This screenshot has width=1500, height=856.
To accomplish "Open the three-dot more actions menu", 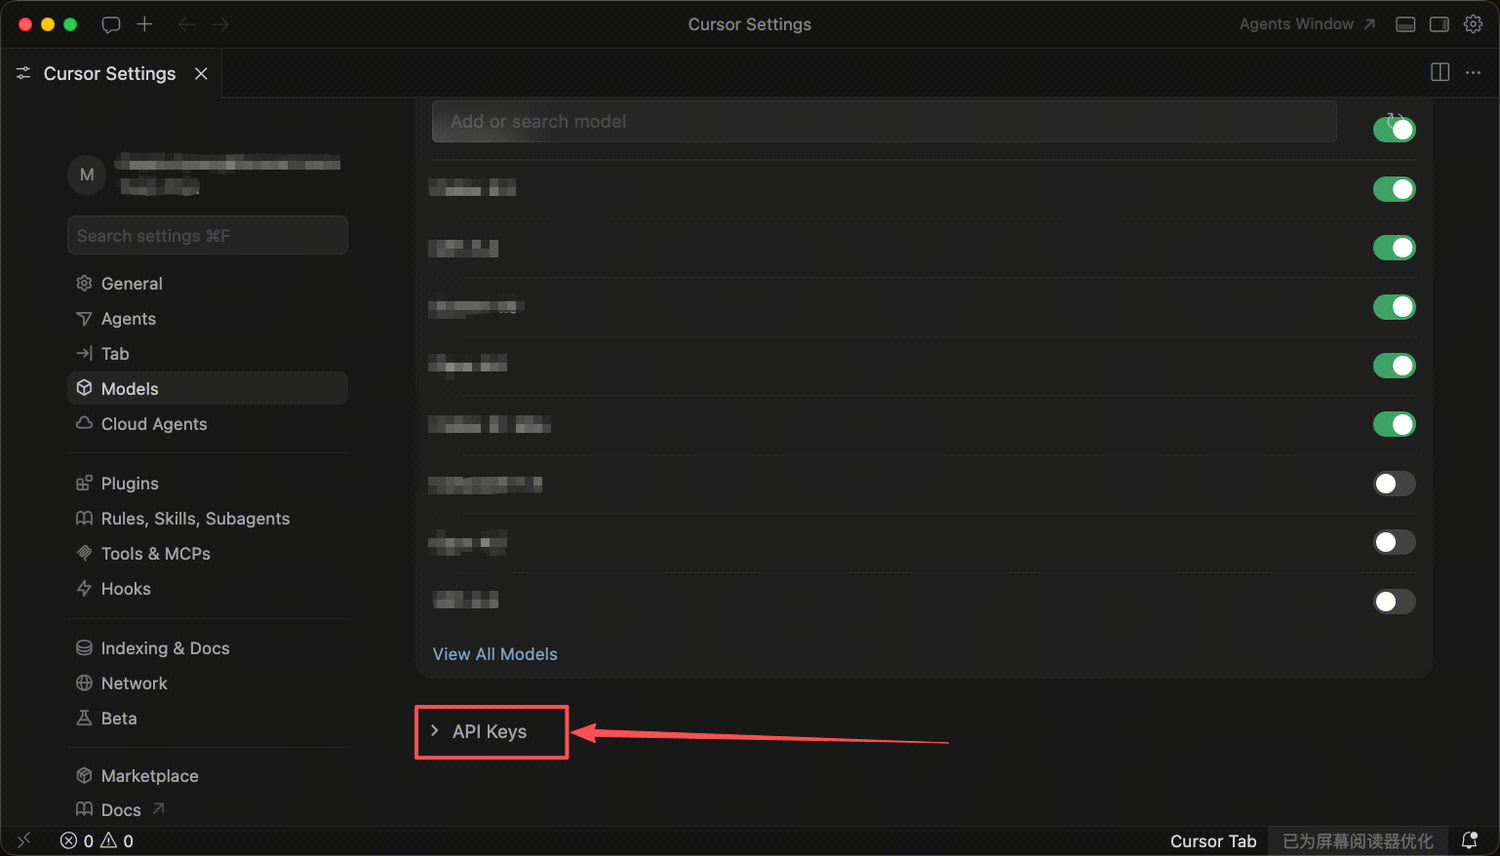I will 1473,72.
